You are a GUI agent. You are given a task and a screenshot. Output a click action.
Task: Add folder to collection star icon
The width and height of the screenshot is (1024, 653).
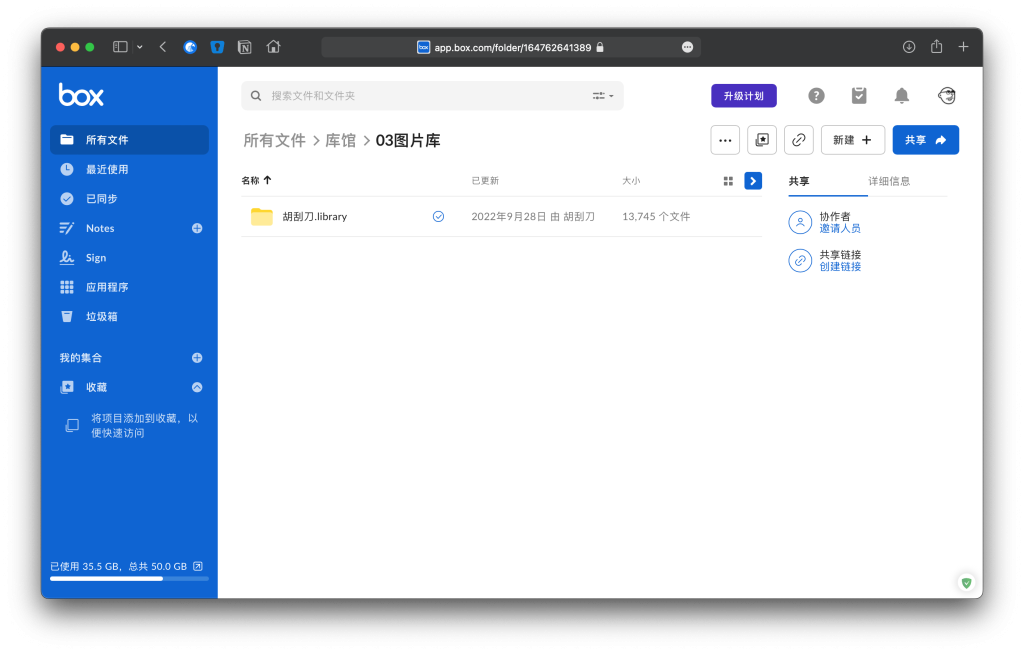(762, 140)
